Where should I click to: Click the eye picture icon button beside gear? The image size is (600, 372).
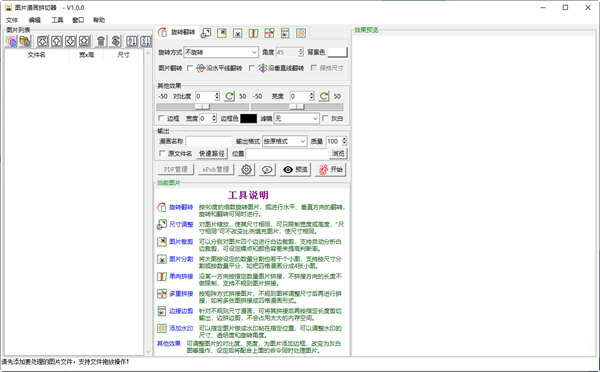[267, 170]
